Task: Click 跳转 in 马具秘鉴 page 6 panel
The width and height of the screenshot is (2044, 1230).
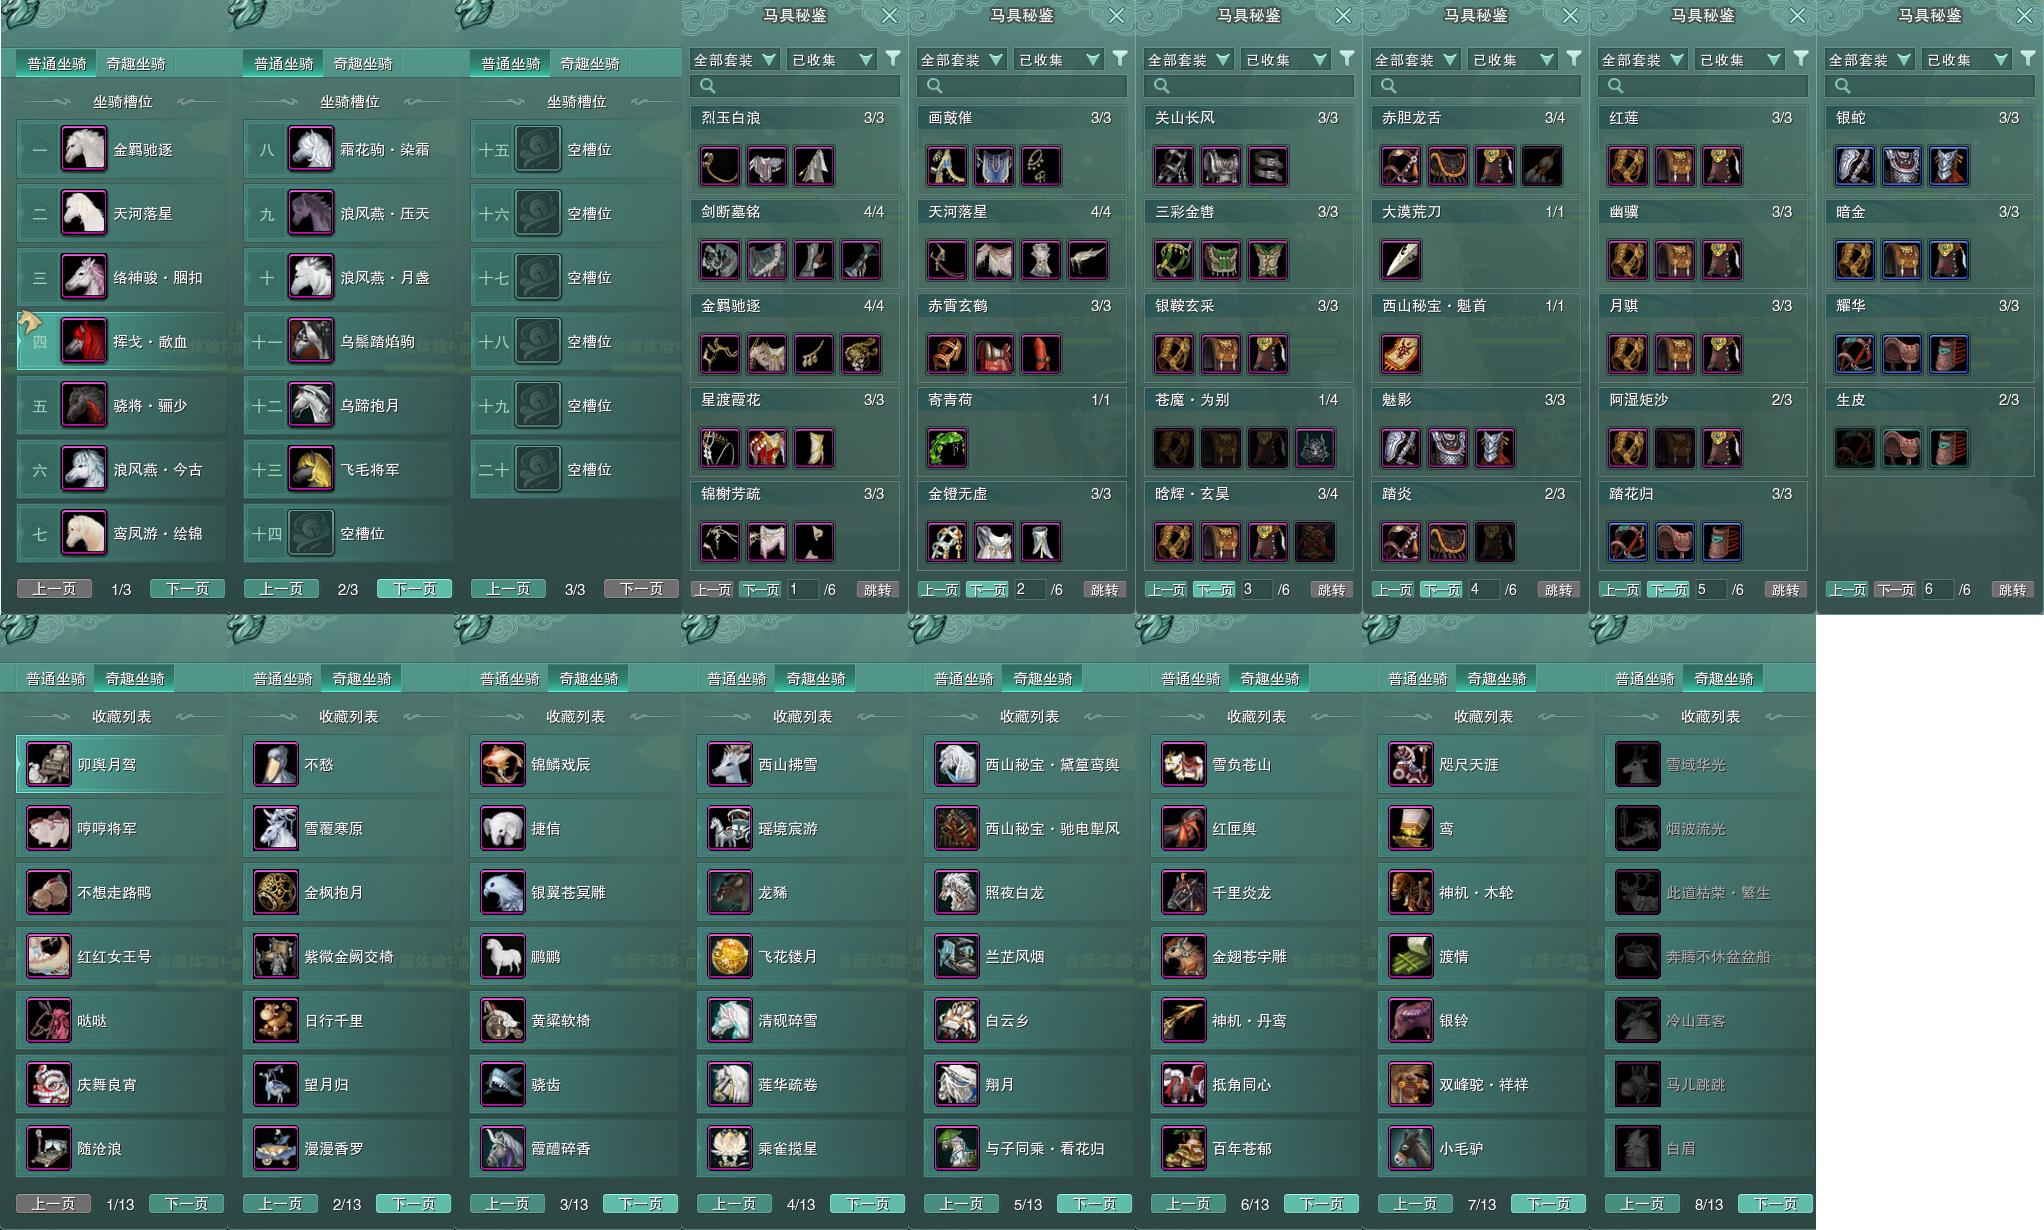Action: 2012,590
